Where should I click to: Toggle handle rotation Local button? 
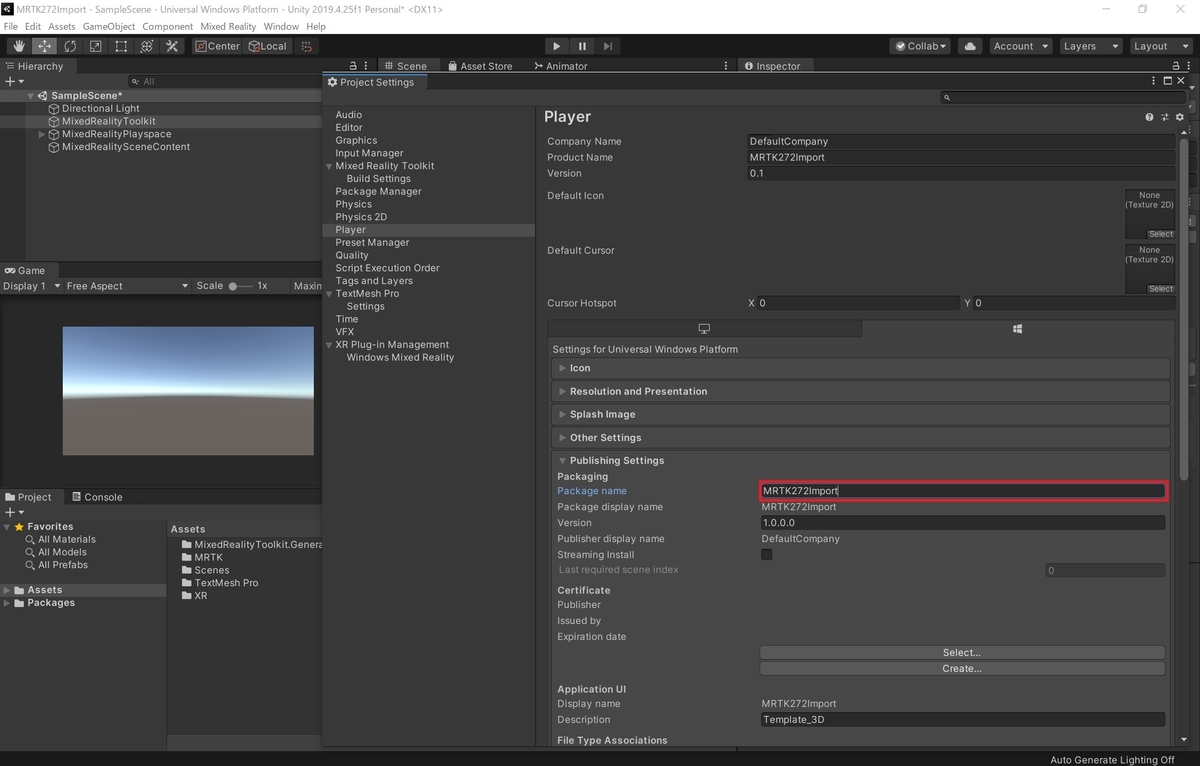267,46
